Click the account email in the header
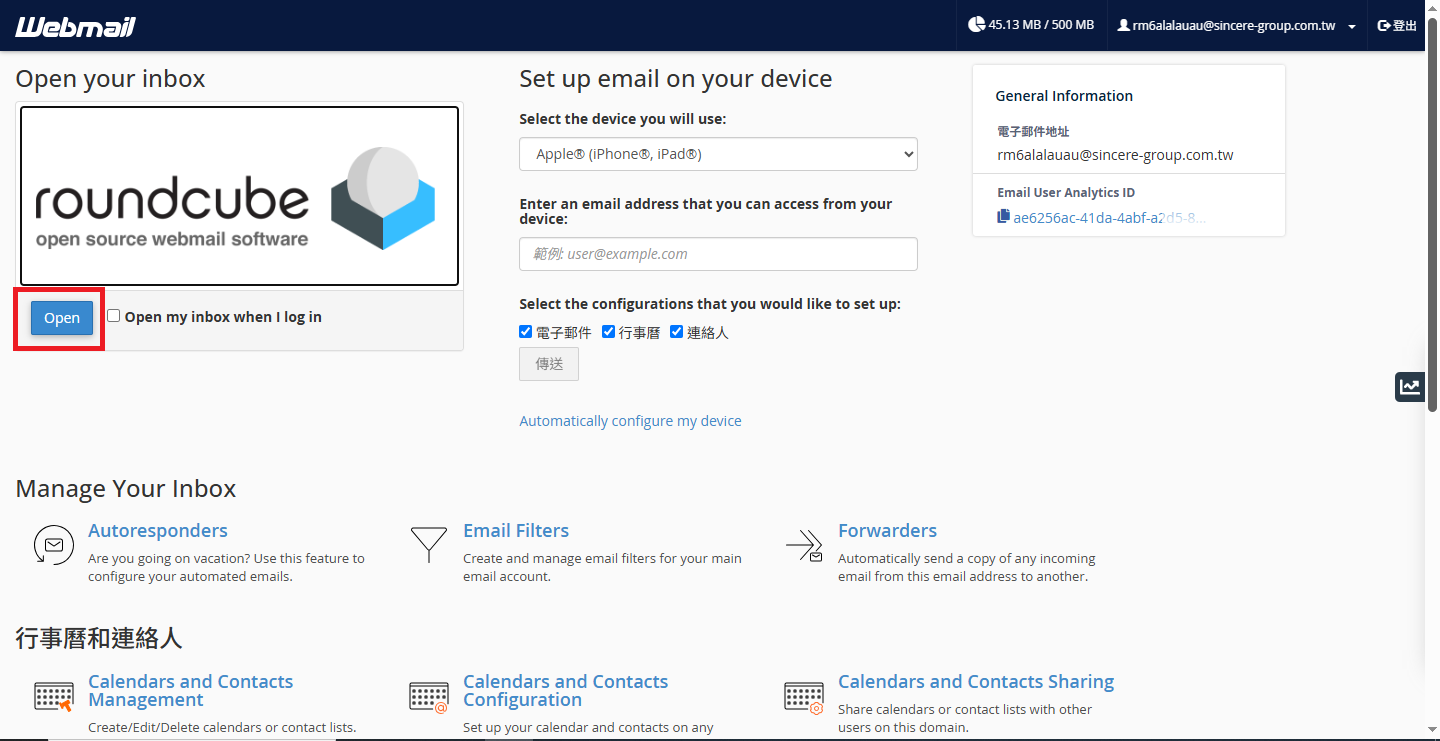This screenshot has height=741, width=1440. click(x=1234, y=26)
